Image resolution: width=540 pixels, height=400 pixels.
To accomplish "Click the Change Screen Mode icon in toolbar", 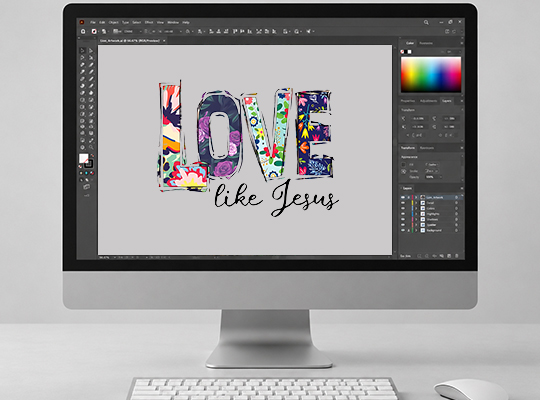I will click(86, 187).
